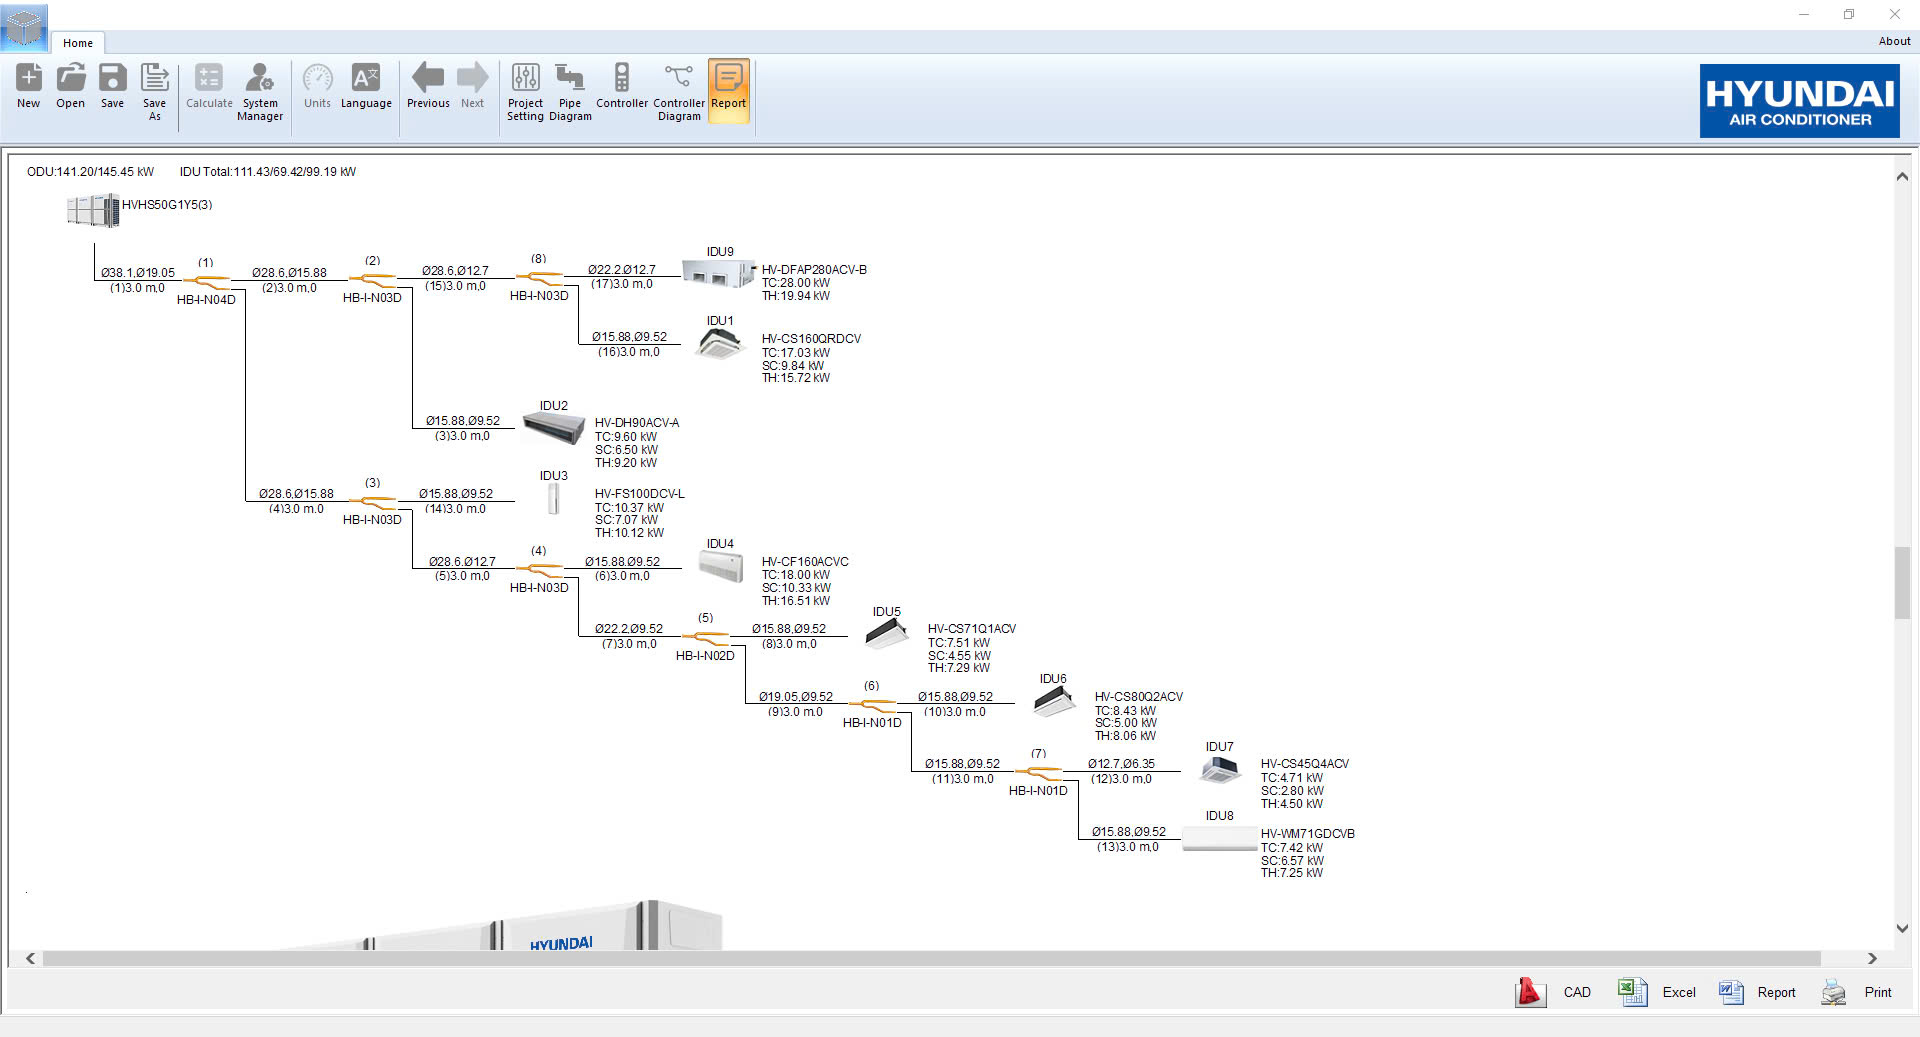This screenshot has width=1920, height=1037.
Task: Click the ODU capacity text
Action: click(90, 172)
